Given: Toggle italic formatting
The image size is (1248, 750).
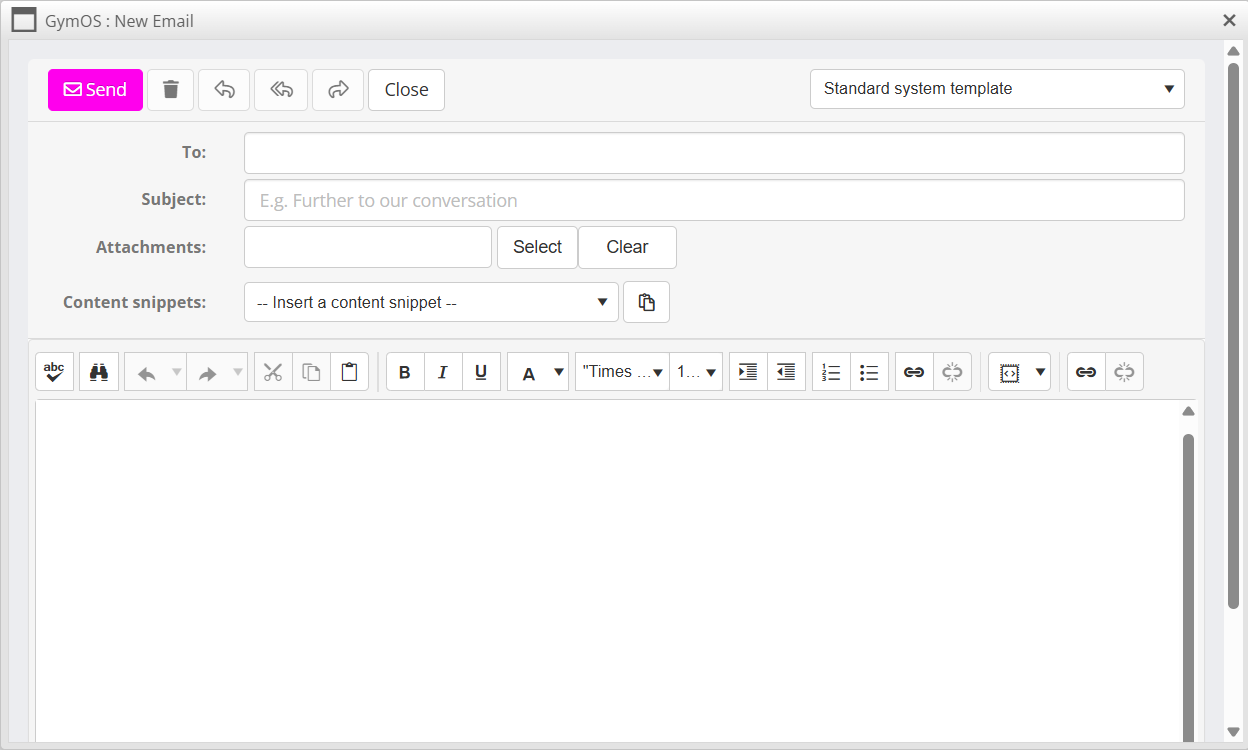Looking at the screenshot, I should pos(443,372).
